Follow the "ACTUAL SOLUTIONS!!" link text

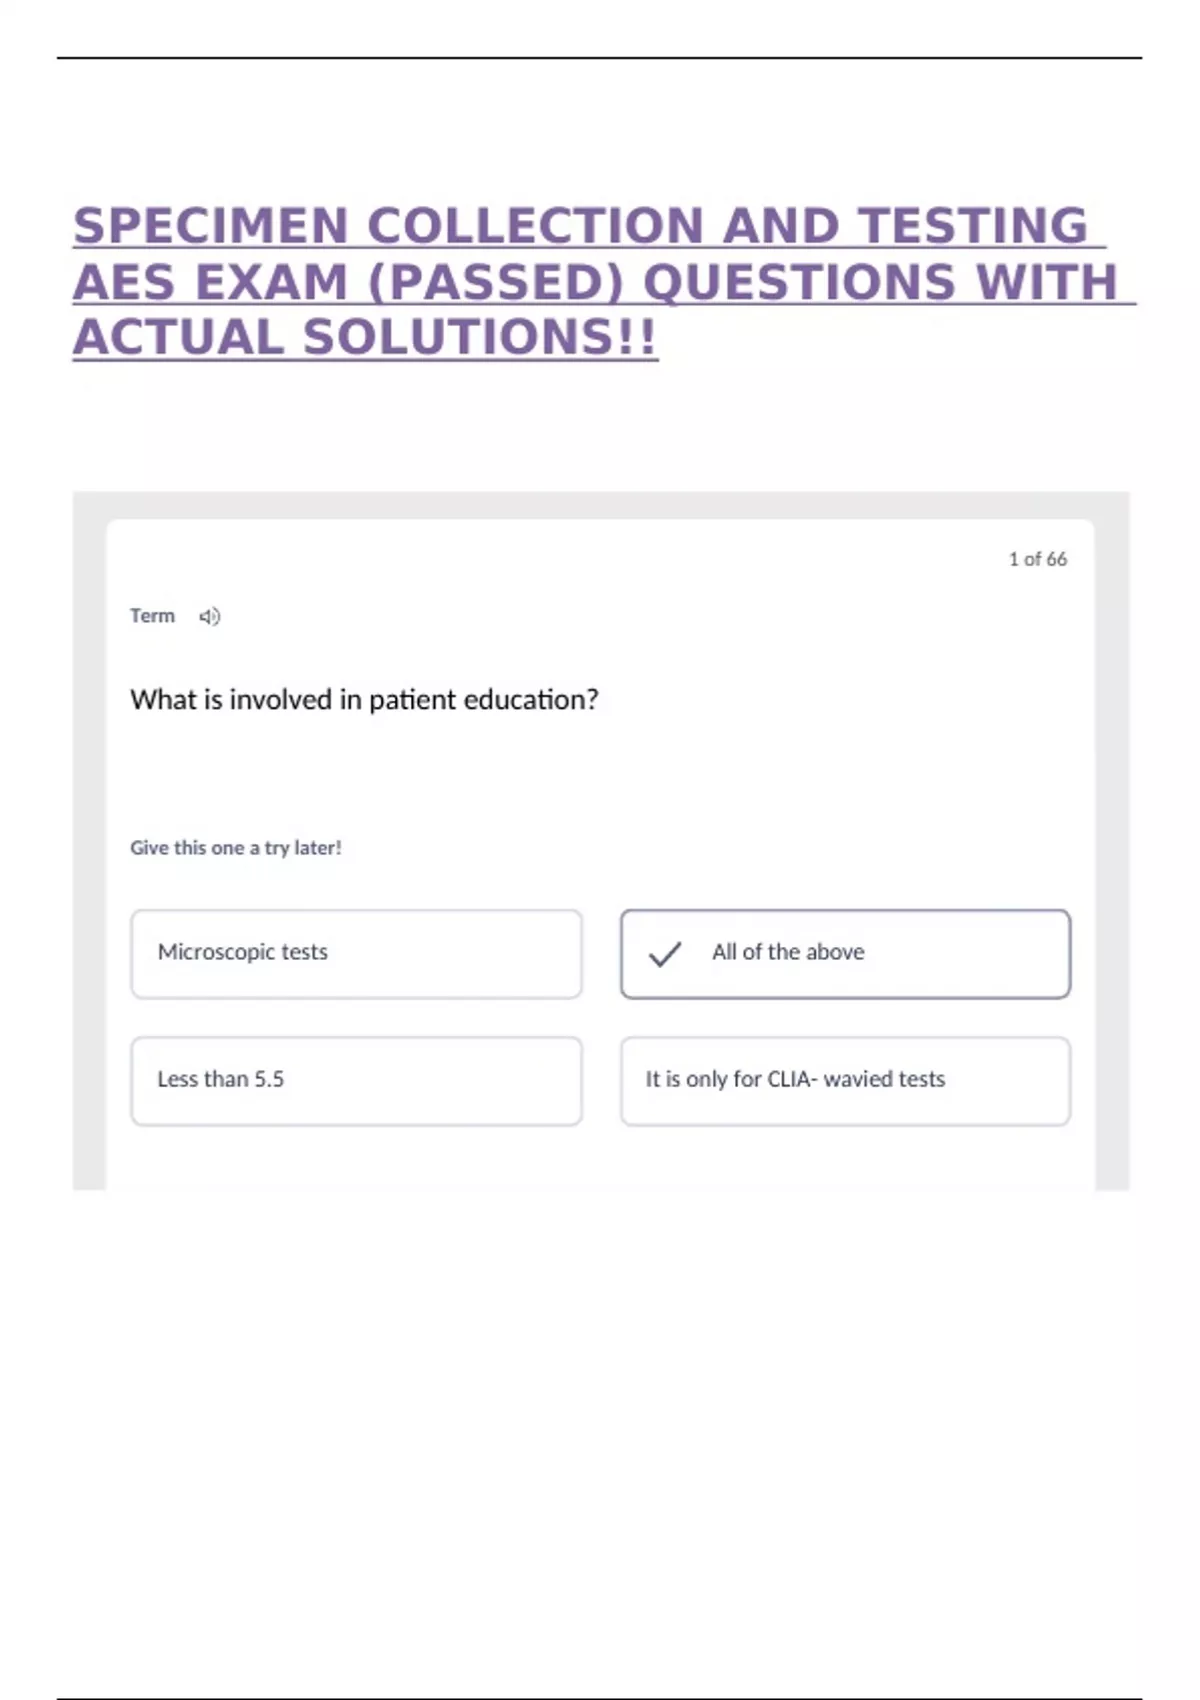click(x=365, y=337)
